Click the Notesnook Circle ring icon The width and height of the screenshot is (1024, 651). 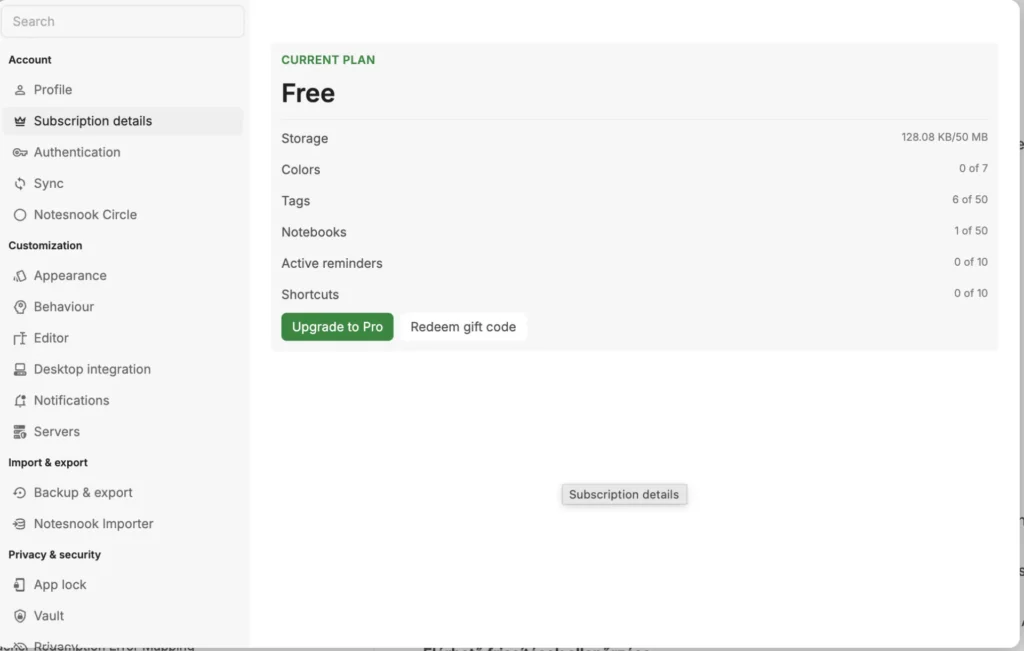pos(20,215)
